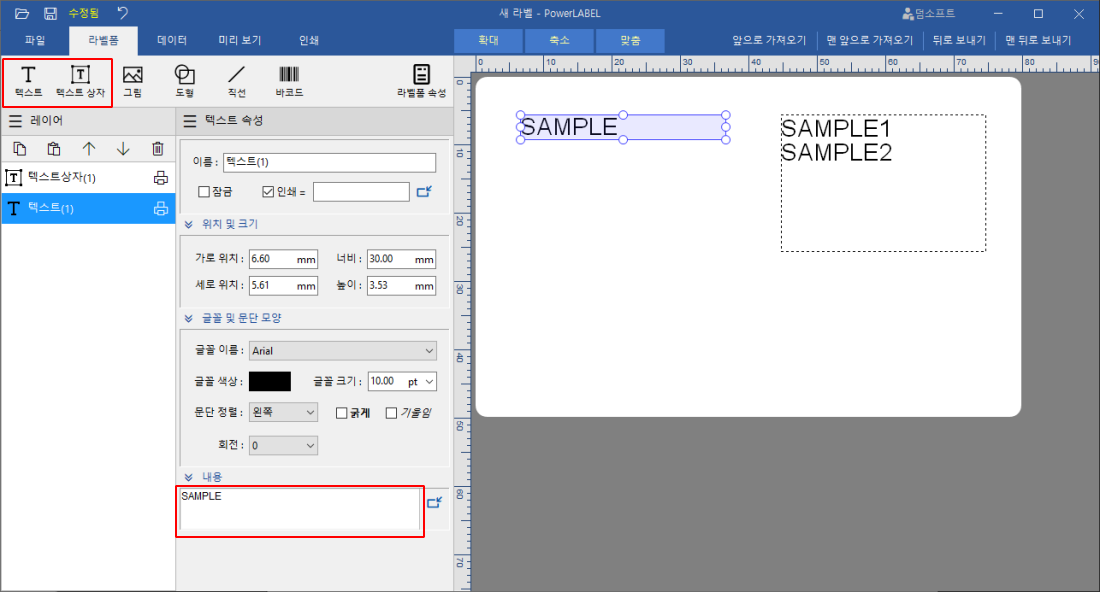Click the 확대 (Zoom In) button
The width and height of the screenshot is (1100, 592).
pos(487,41)
